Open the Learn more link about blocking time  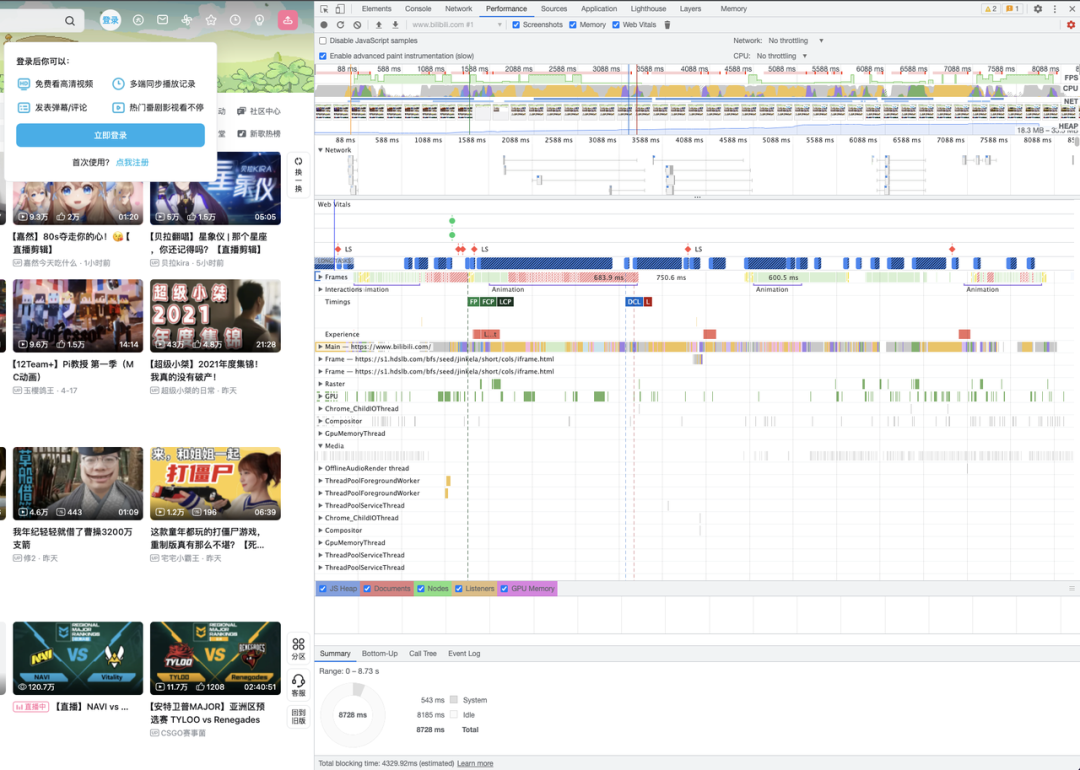[475, 763]
